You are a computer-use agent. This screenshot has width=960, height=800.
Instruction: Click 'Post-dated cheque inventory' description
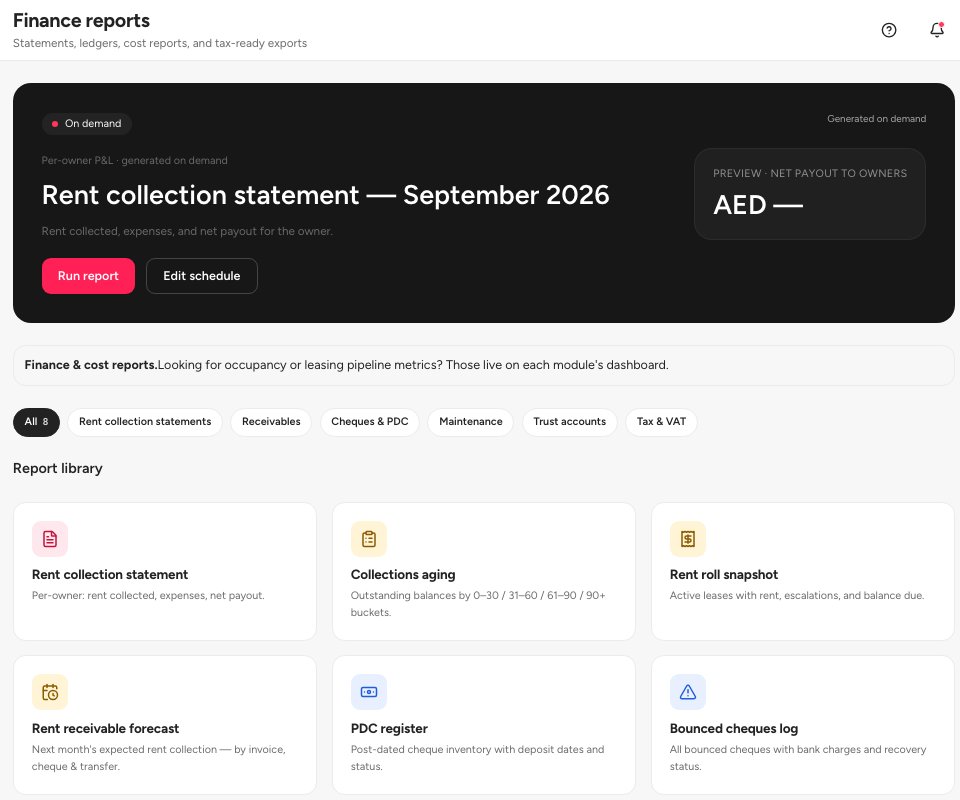click(477, 758)
